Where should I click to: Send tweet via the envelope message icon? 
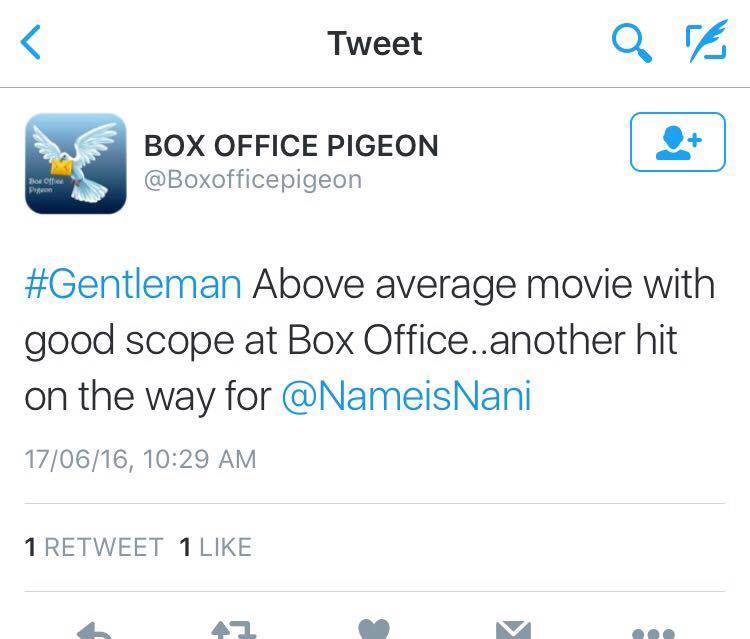click(514, 630)
